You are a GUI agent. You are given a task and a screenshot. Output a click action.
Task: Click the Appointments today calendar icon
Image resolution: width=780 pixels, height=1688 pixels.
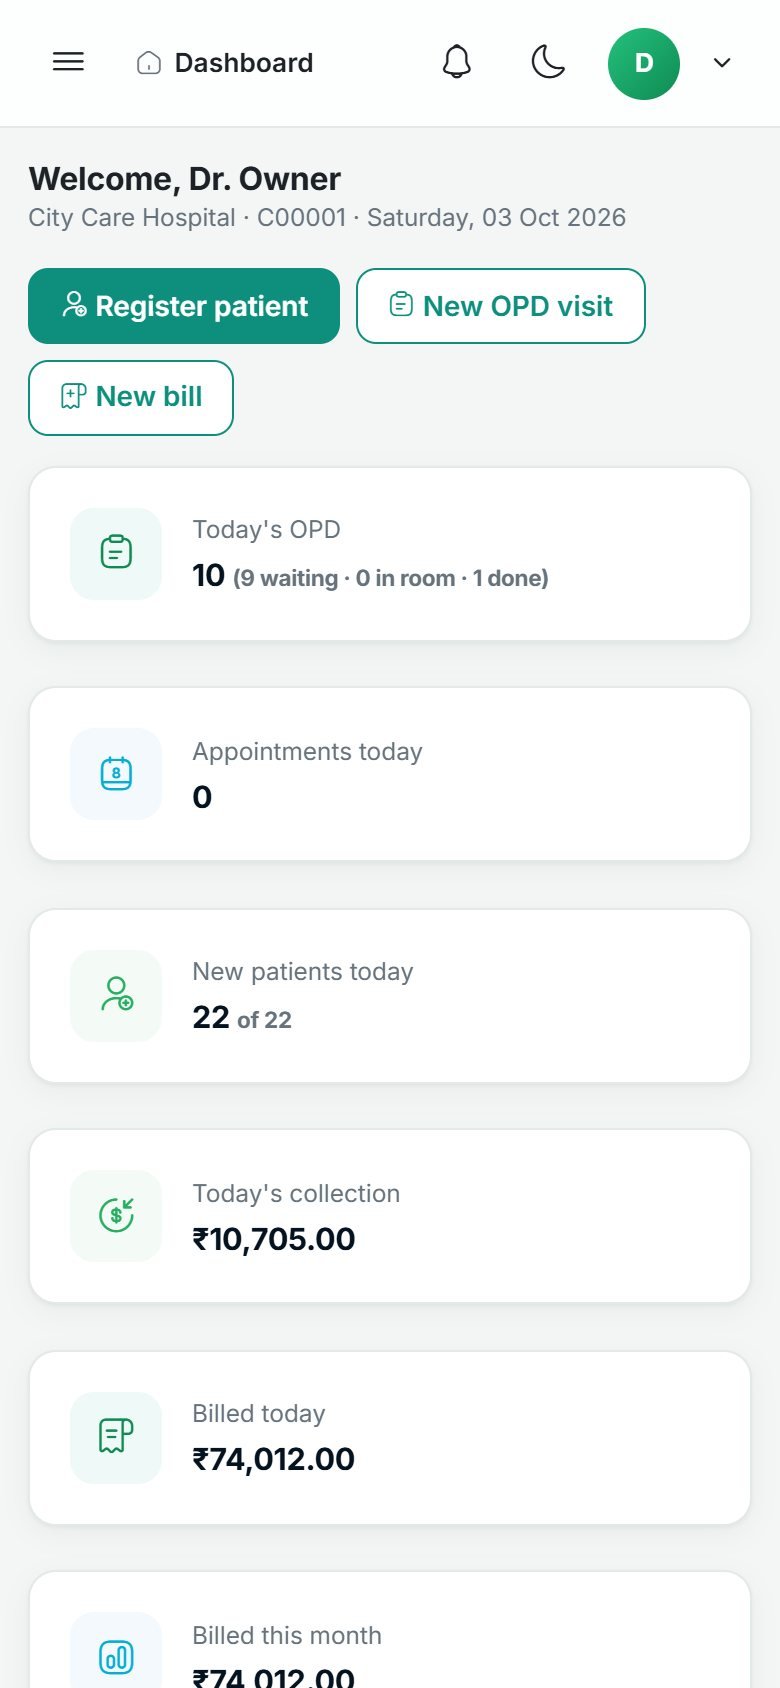point(116,774)
